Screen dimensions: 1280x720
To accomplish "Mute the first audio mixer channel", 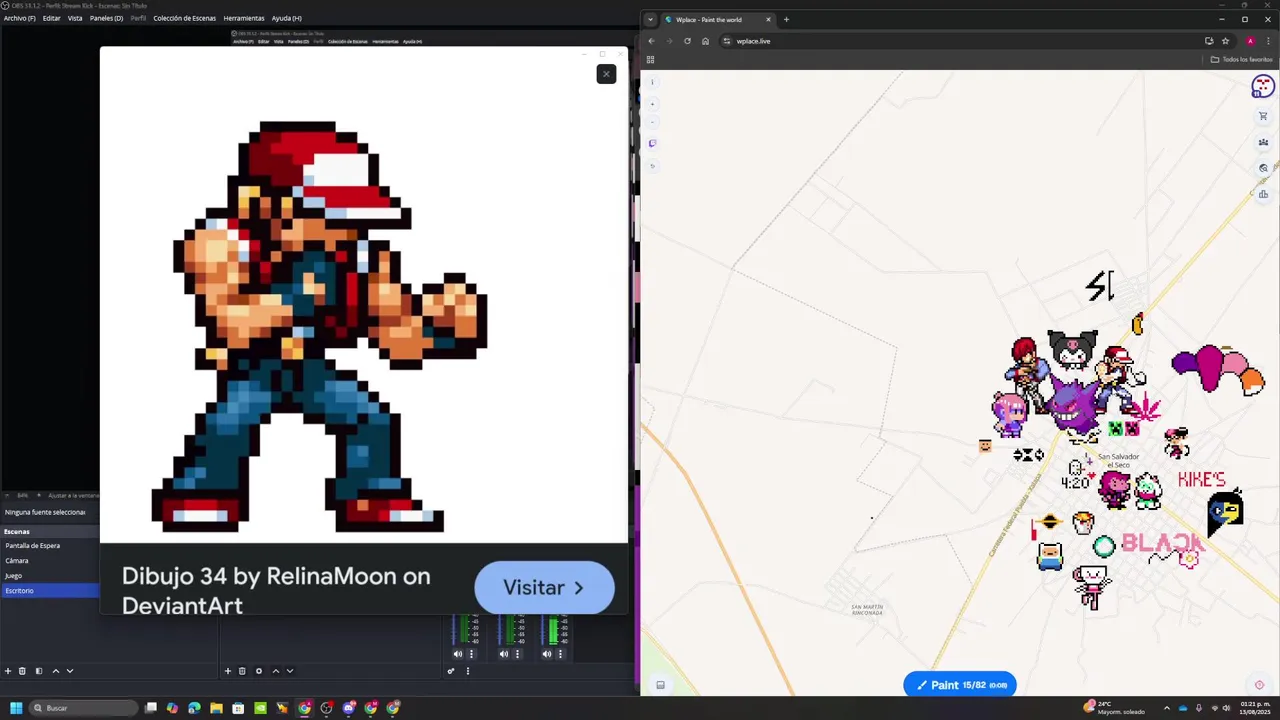I will point(458,654).
